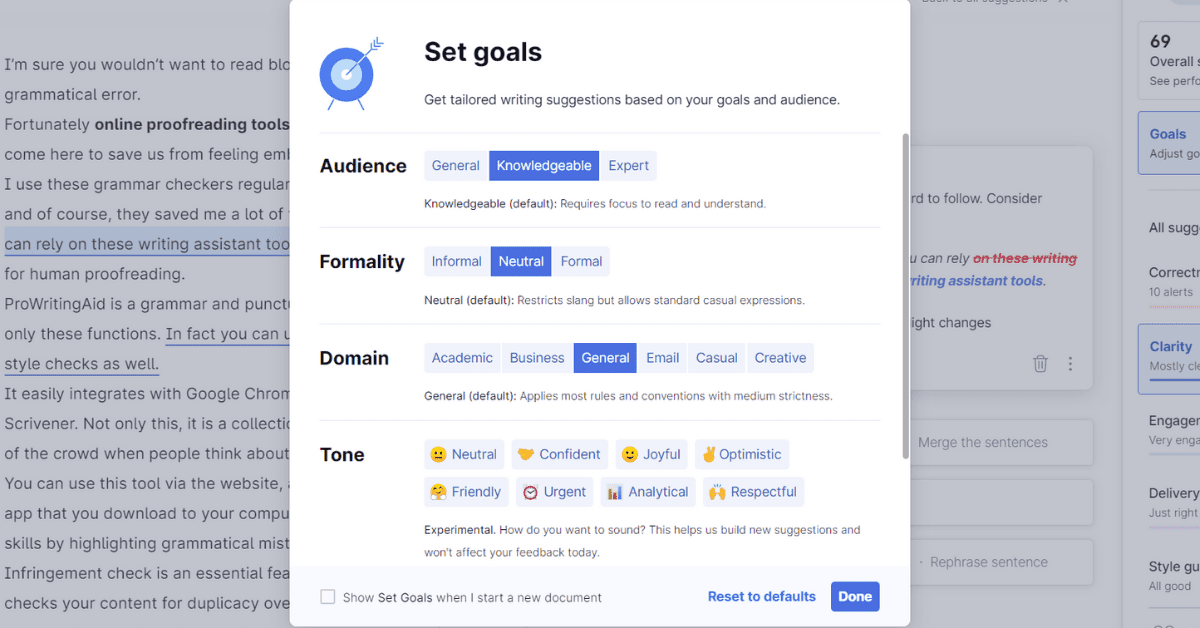Open the Clarity section in the sidebar

point(1168,358)
